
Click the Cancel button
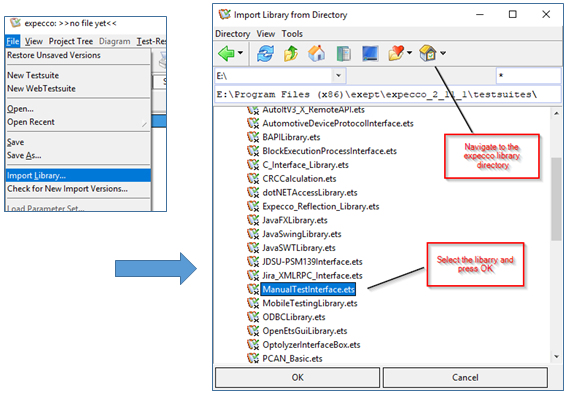[465, 377]
